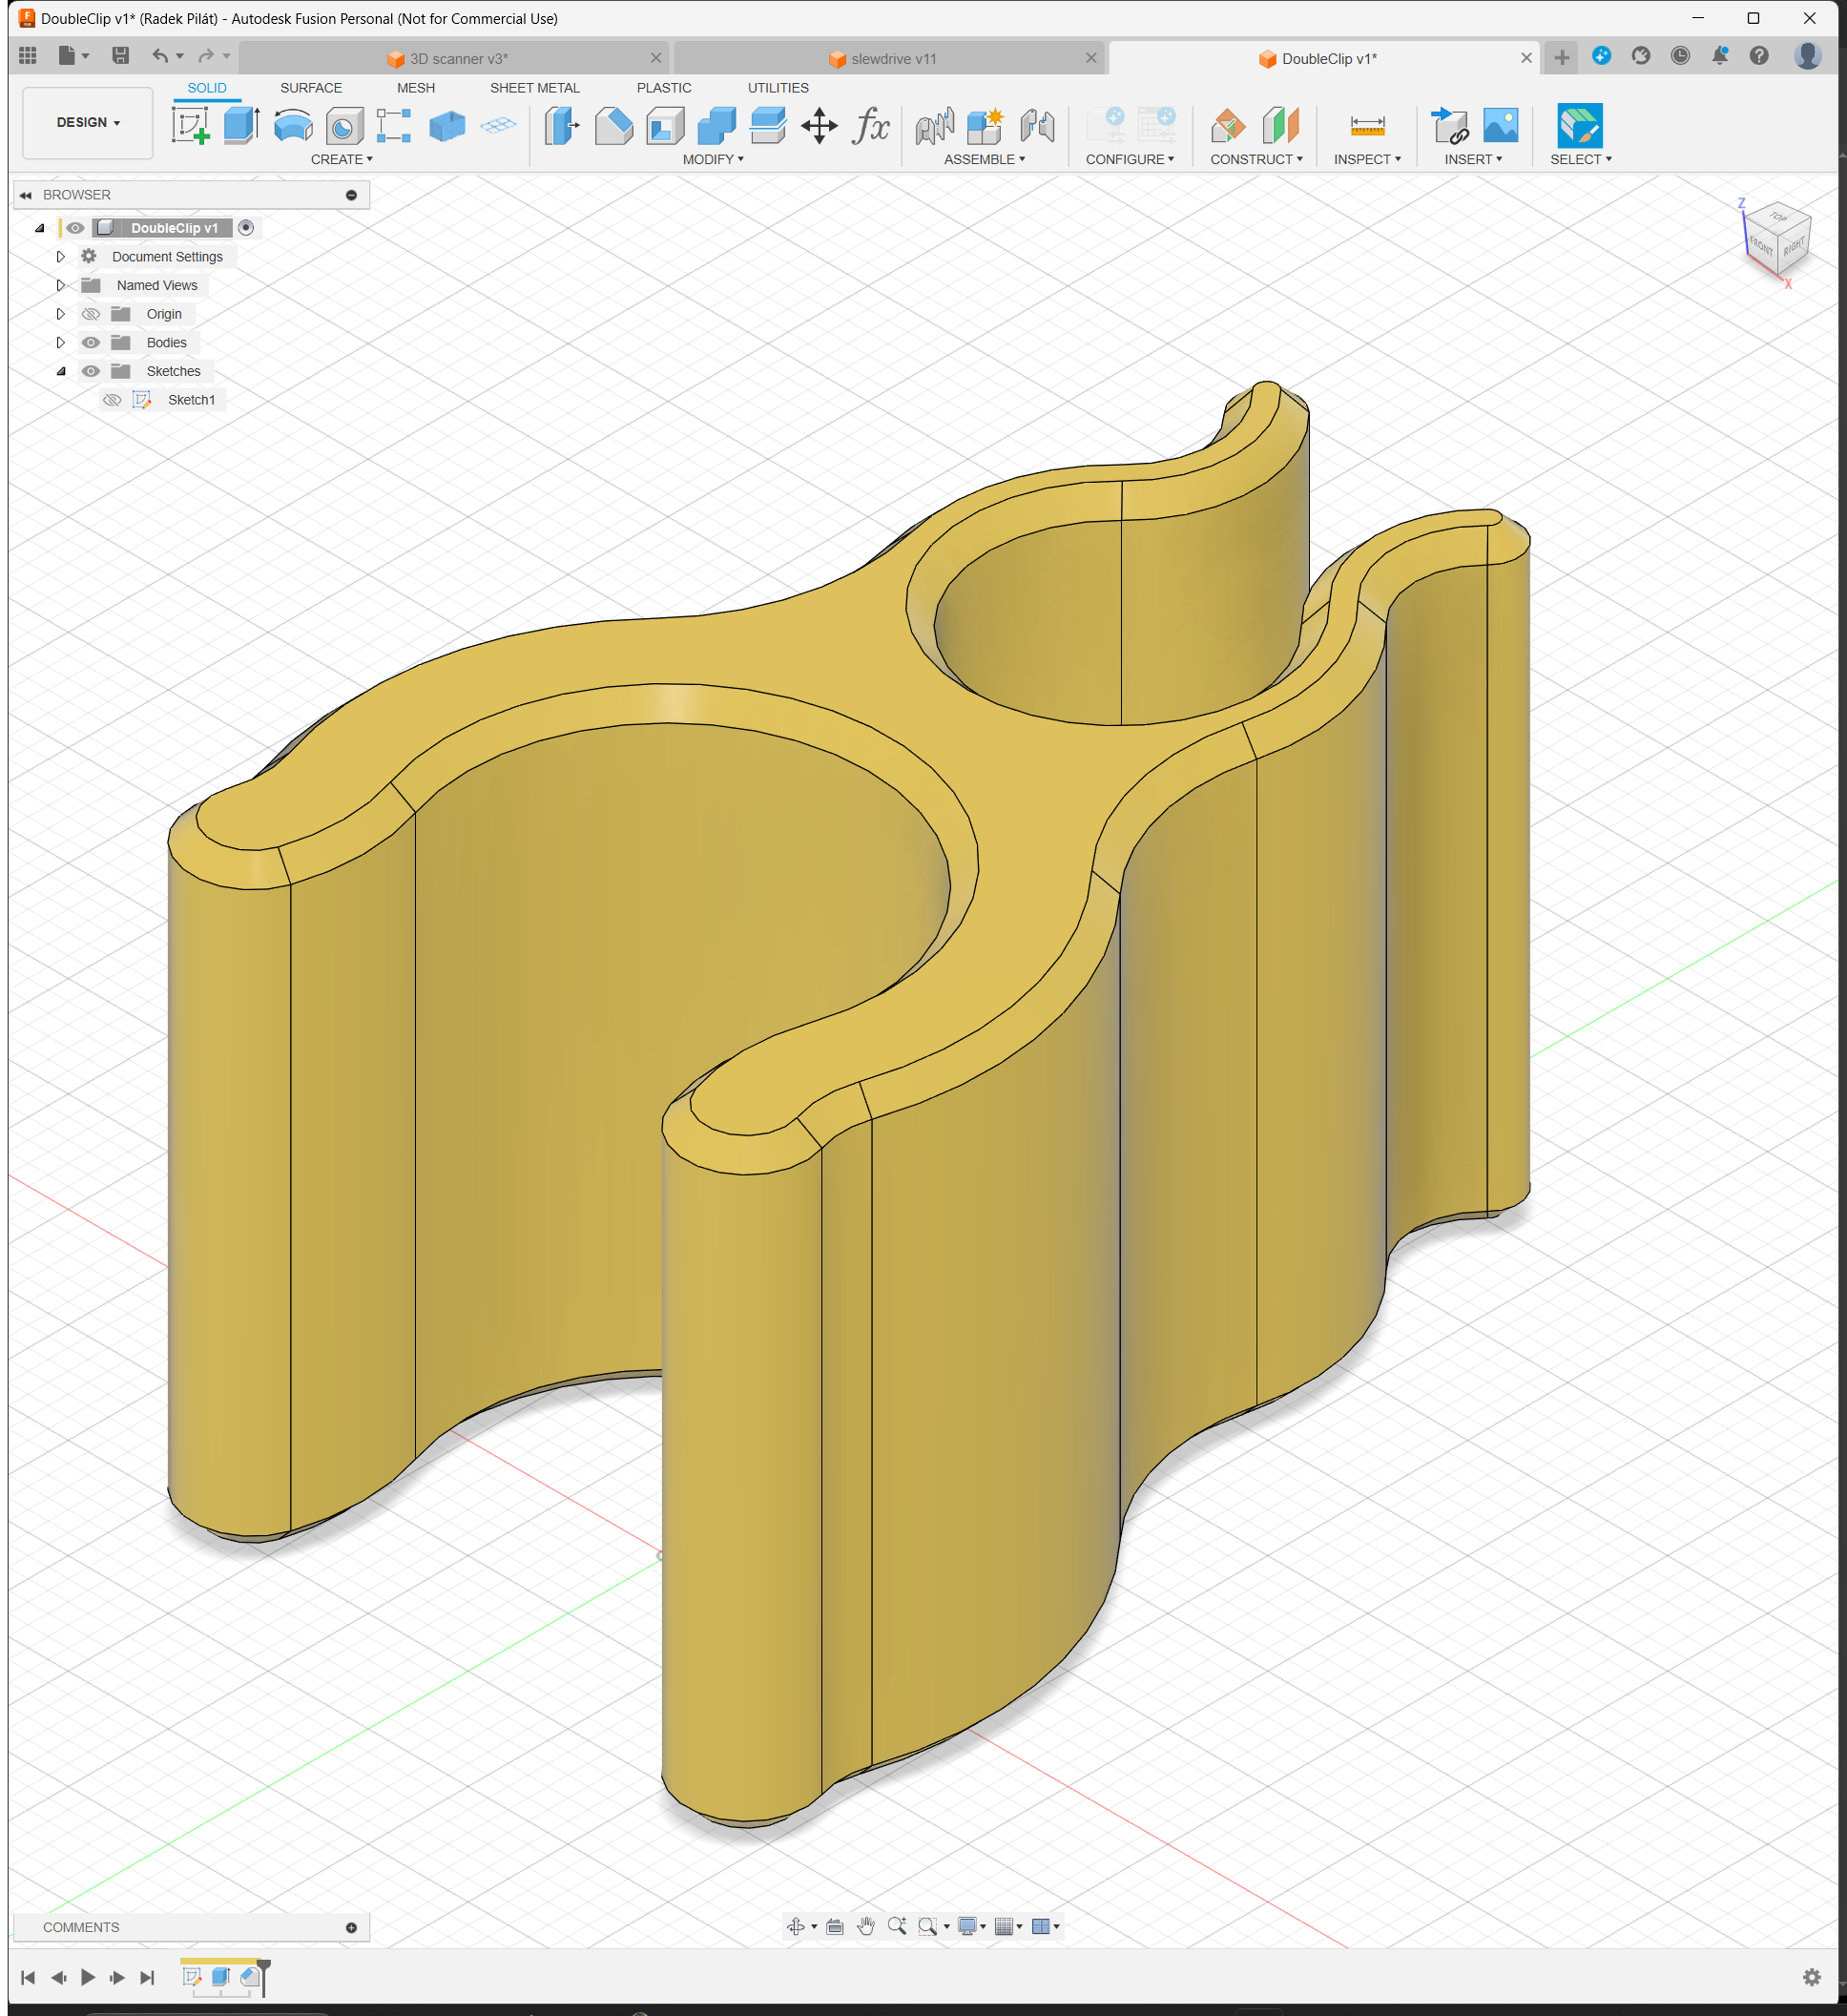Viewport: 1847px width, 2016px height.
Task: Select the Revolve tool
Action: pyautogui.click(x=293, y=126)
